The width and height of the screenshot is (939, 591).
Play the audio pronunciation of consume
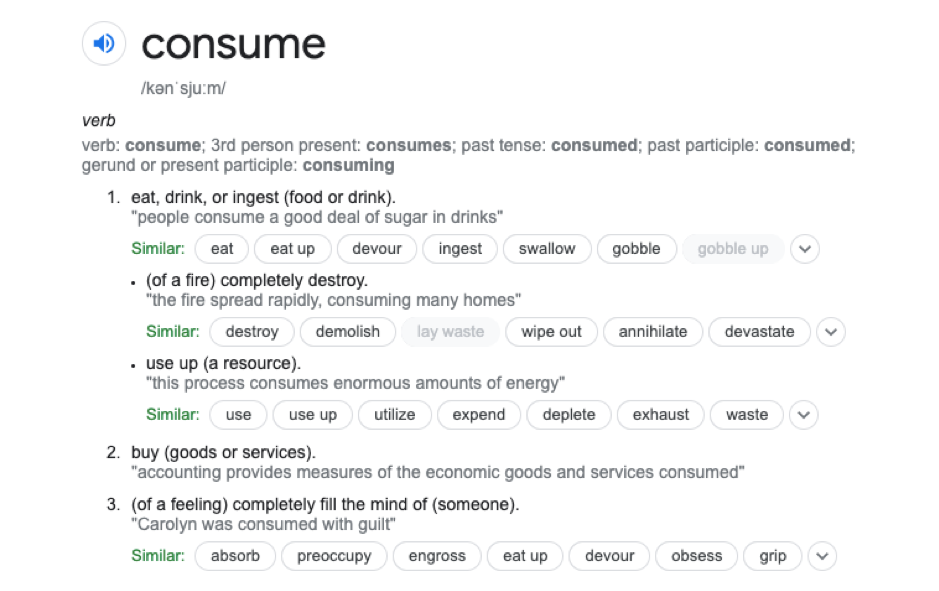pos(104,44)
